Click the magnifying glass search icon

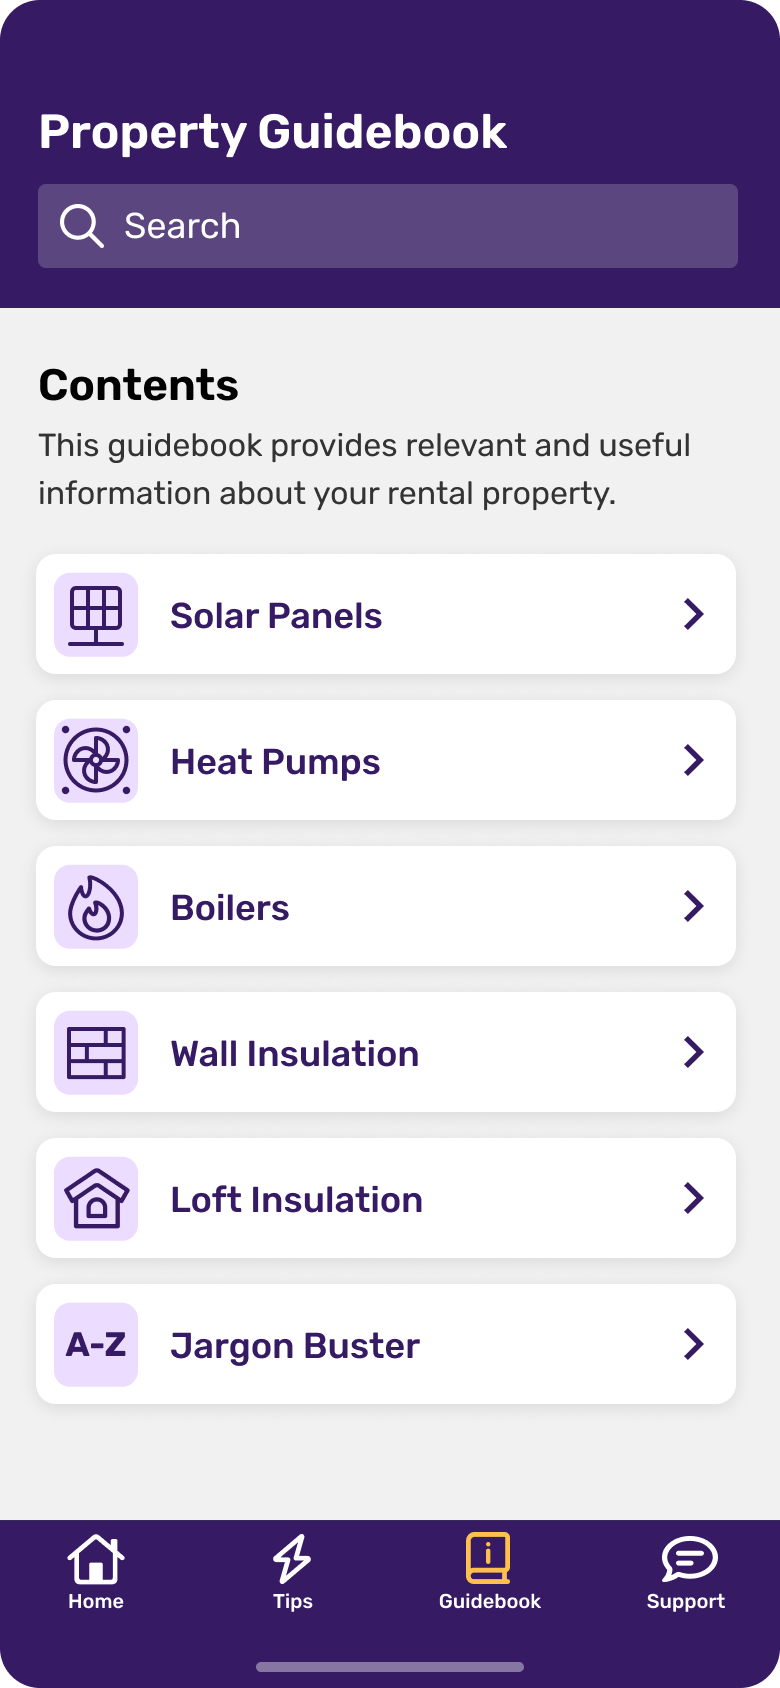click(81, 226)
